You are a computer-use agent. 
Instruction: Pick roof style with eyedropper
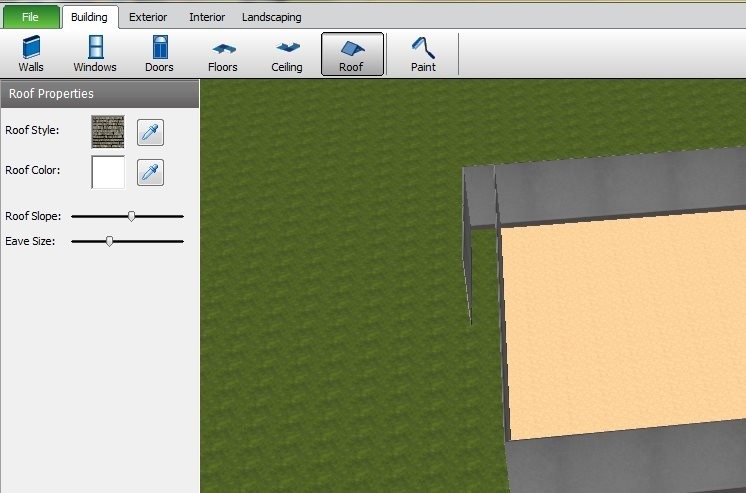pyautogui.click(x=150, y=132)
